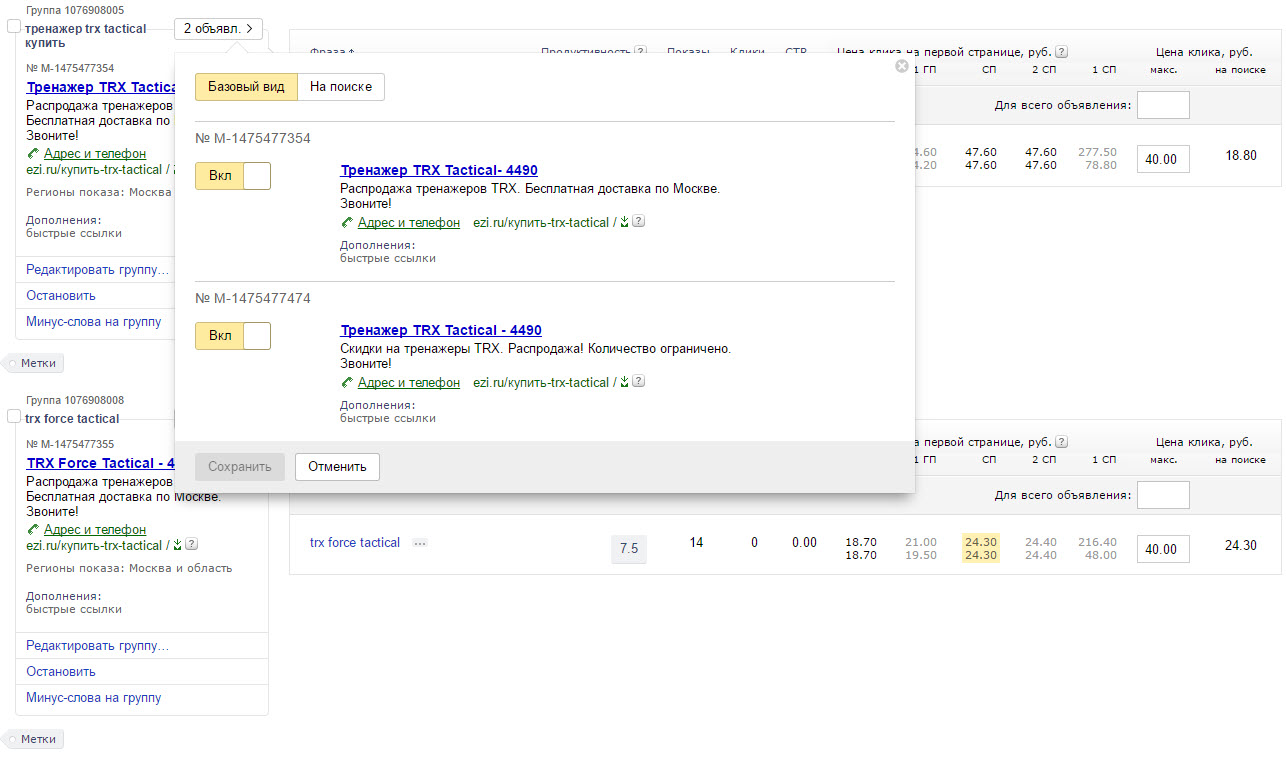Click download arrow icon for ad M-1475477474 in popup
The height and width of the screenshot is (761, 1286).
pos(624,382)
